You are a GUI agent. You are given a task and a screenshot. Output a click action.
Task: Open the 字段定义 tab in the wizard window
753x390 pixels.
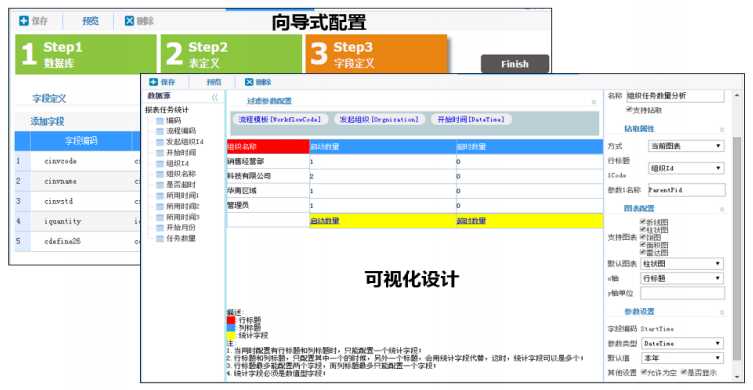pos(49,98)
